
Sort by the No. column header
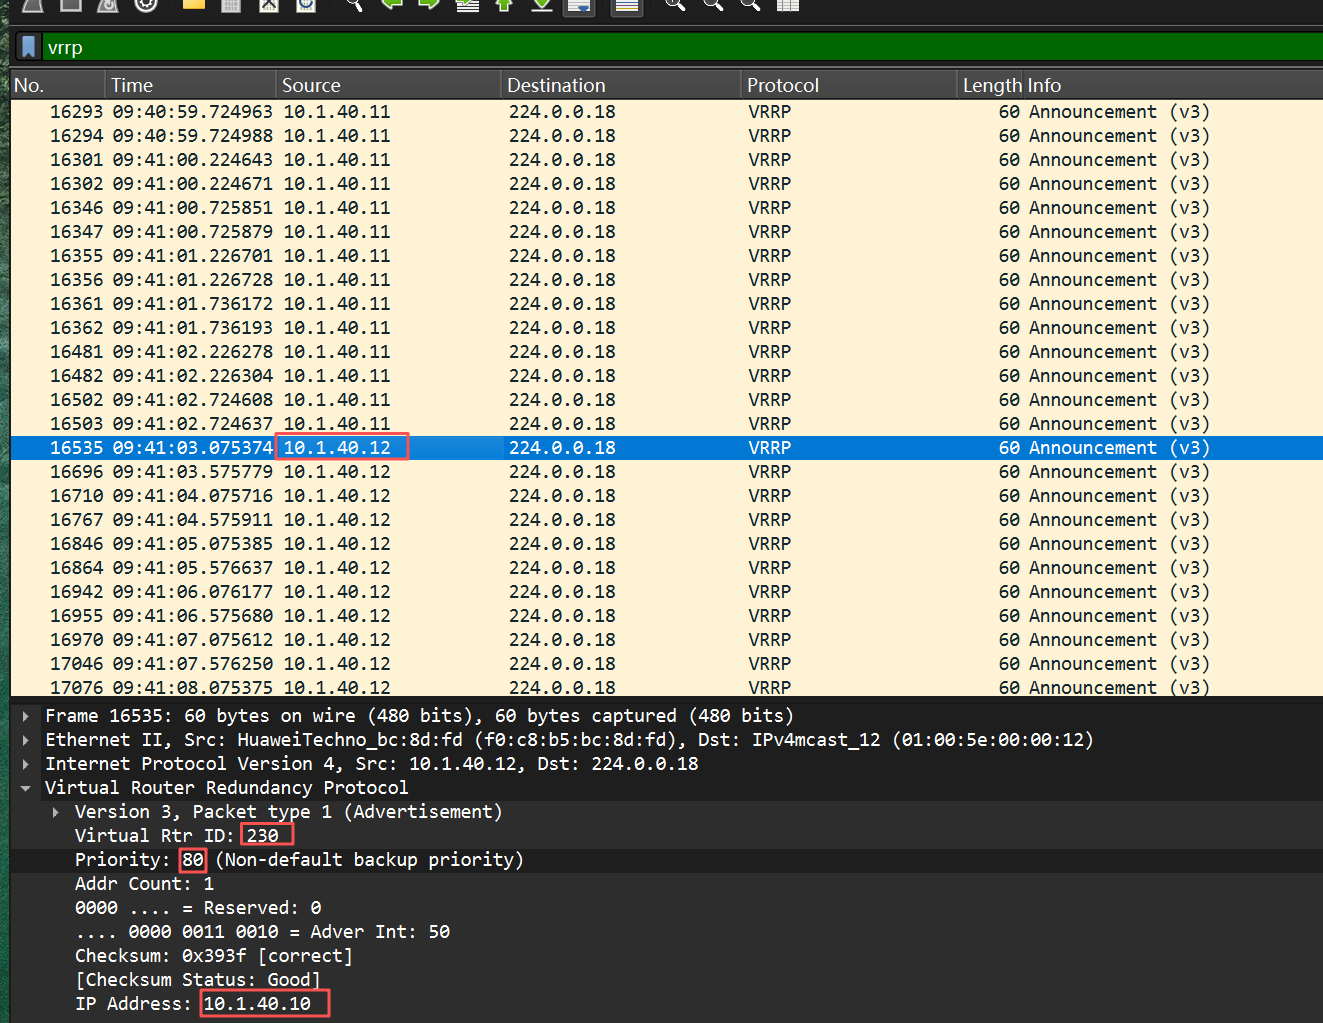pyautogui.click(x=58, y=86)
